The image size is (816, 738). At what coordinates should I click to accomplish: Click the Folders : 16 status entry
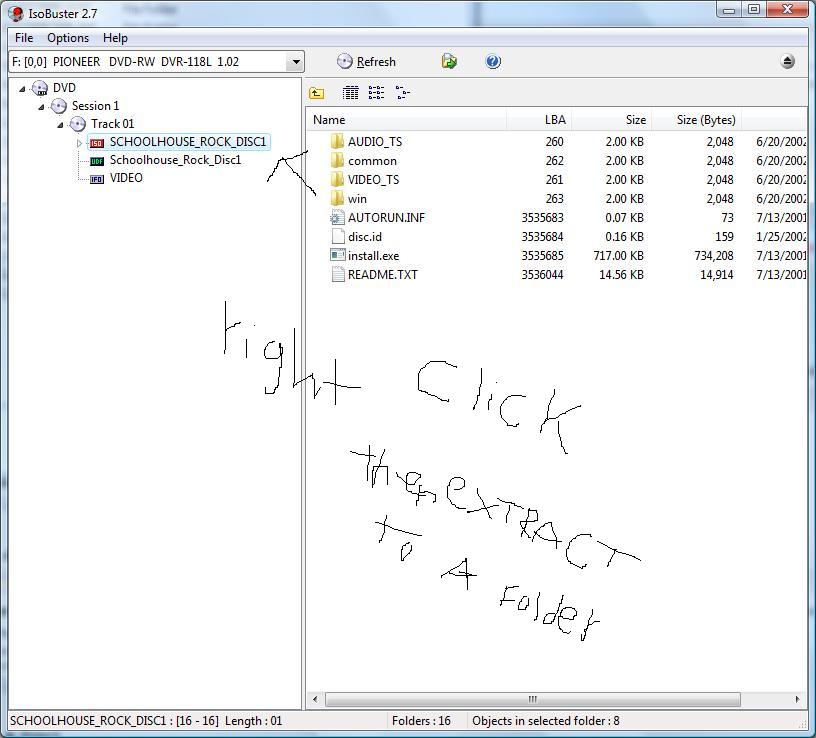click(x=421, y=721)
